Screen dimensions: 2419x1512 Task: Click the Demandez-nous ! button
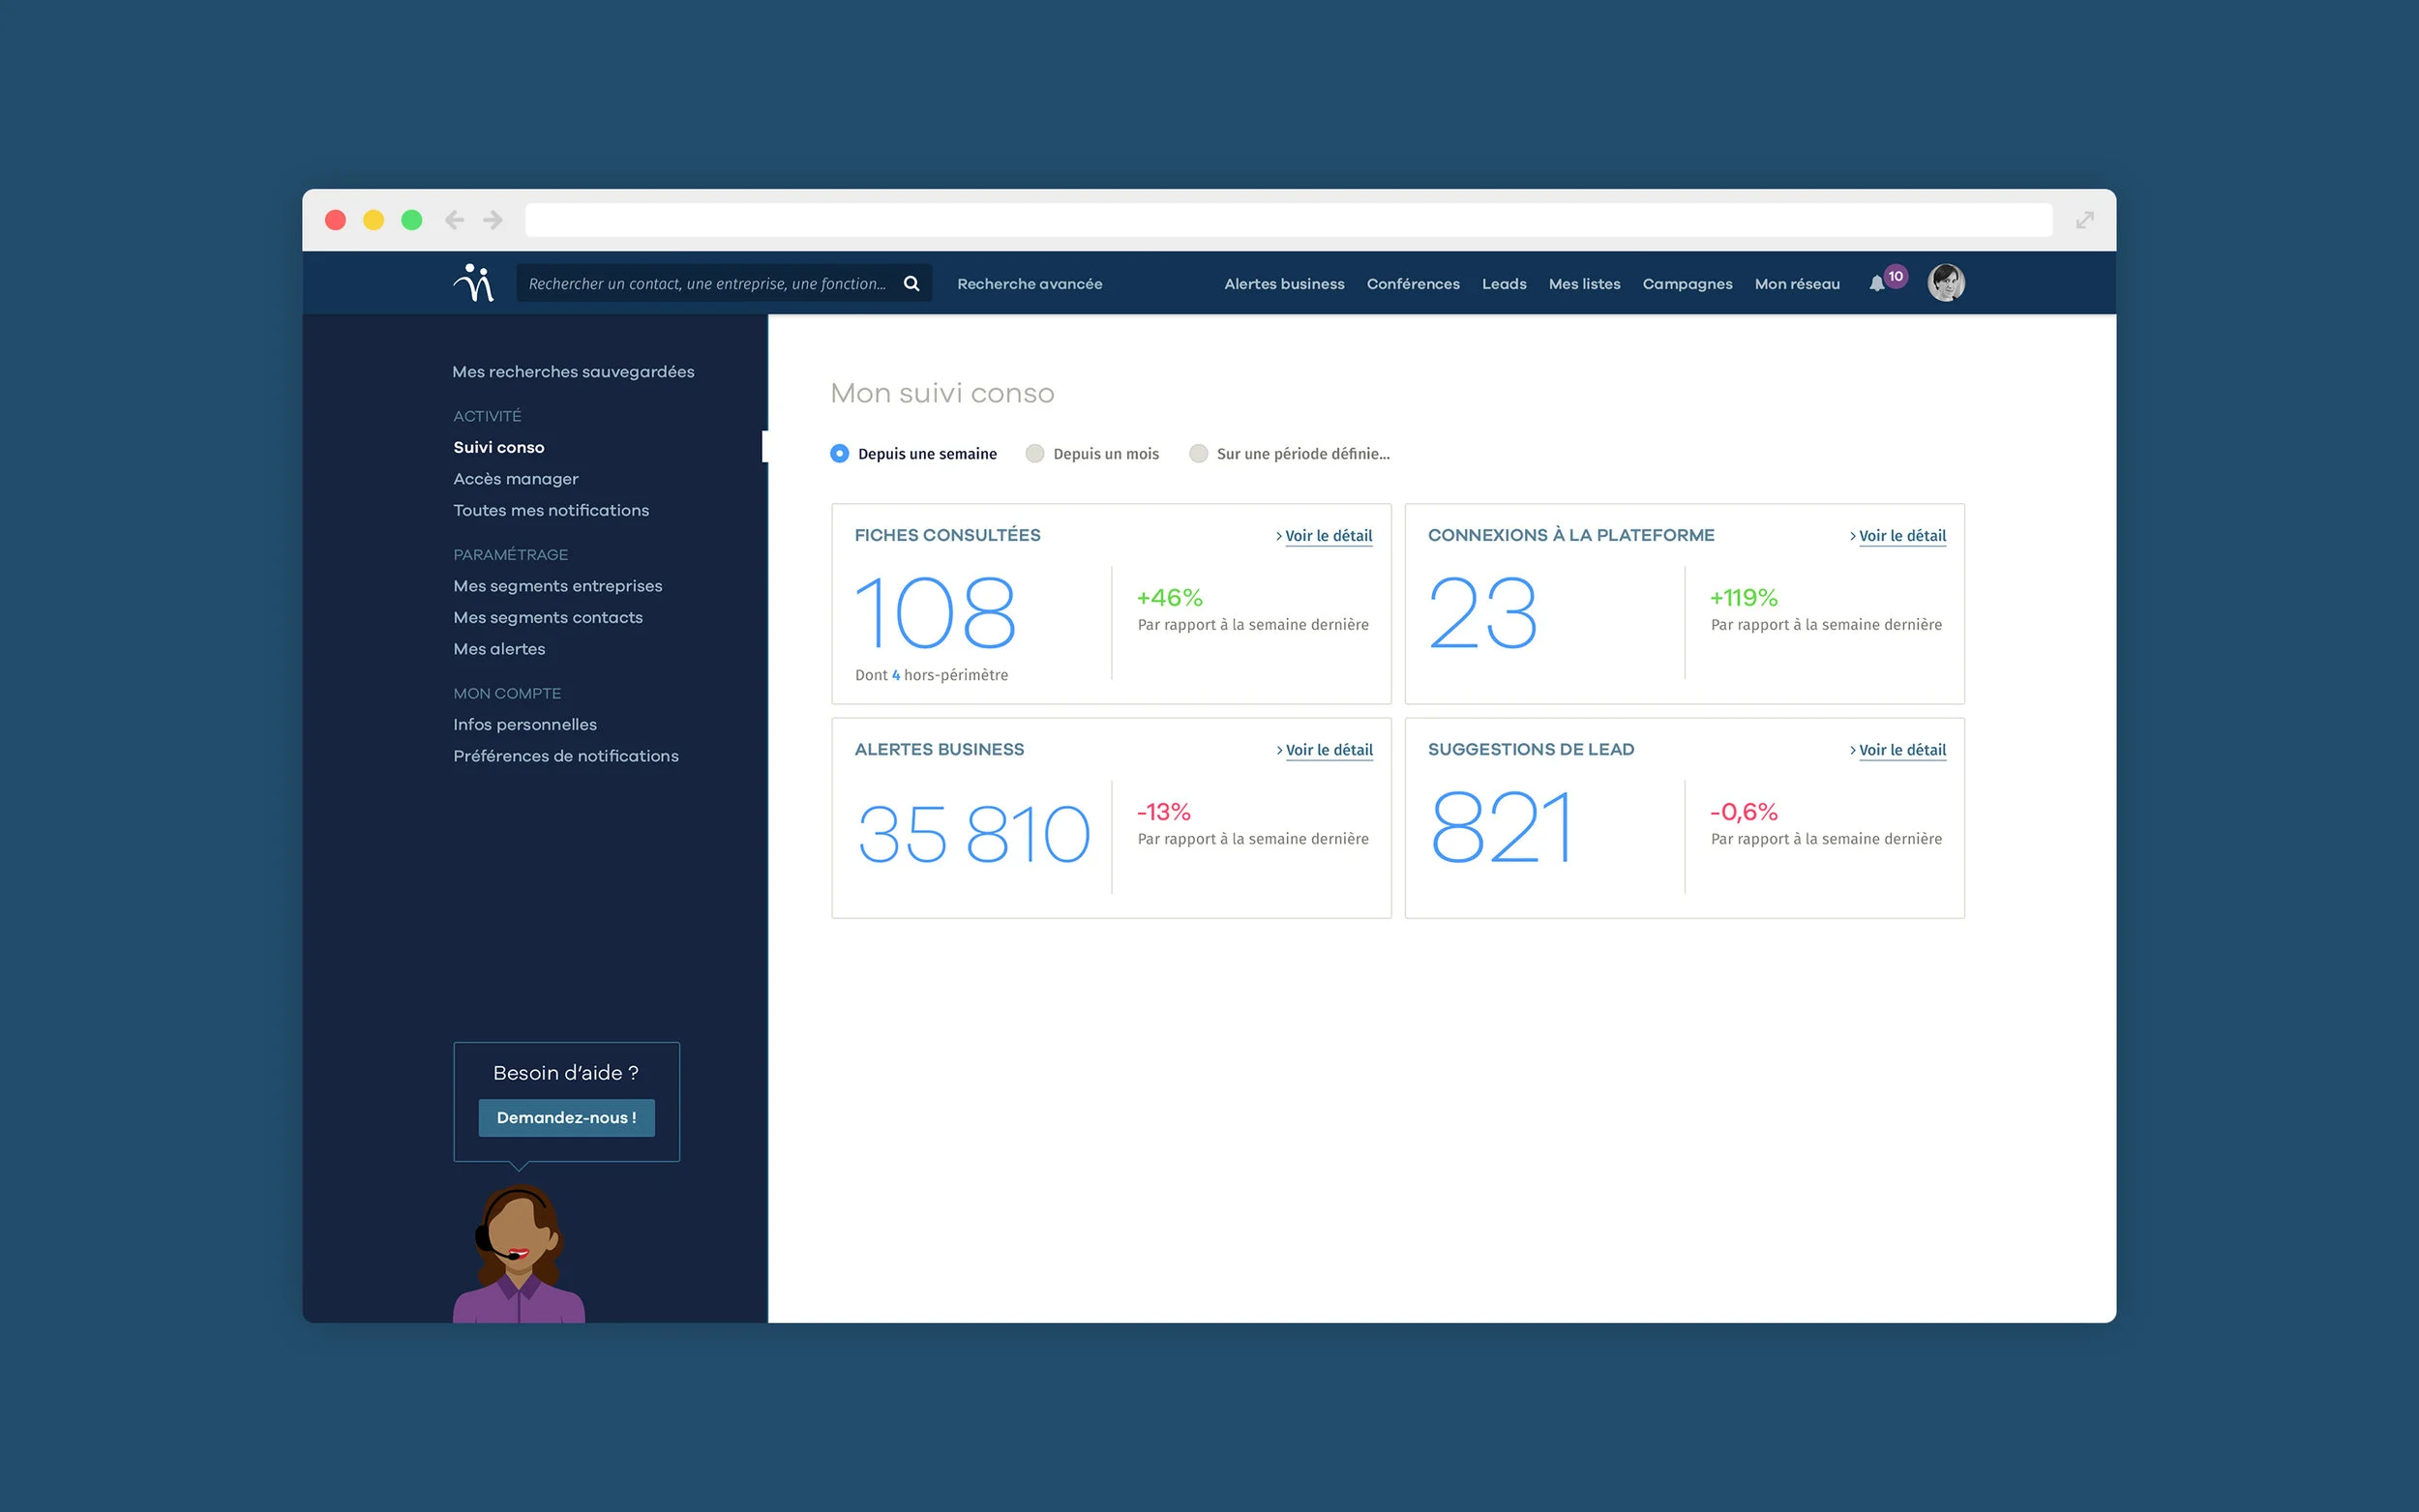point(566,1118)
